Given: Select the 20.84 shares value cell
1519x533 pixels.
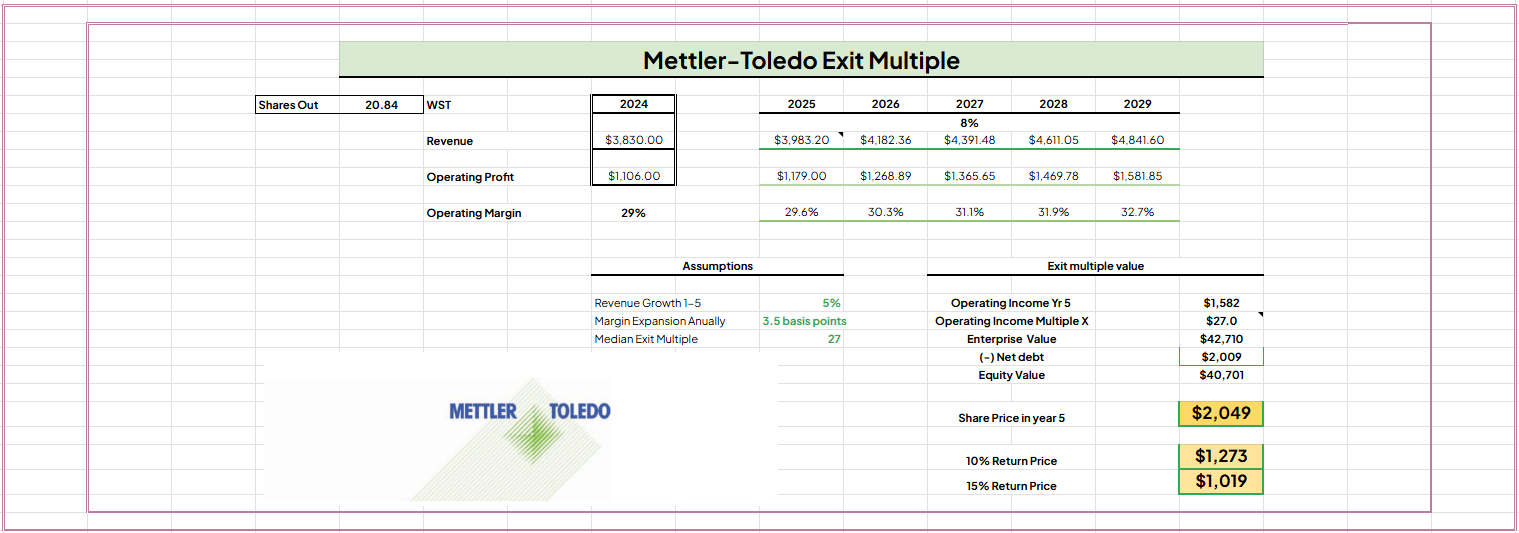Looking at the screenshot, I should coord(381,105).
